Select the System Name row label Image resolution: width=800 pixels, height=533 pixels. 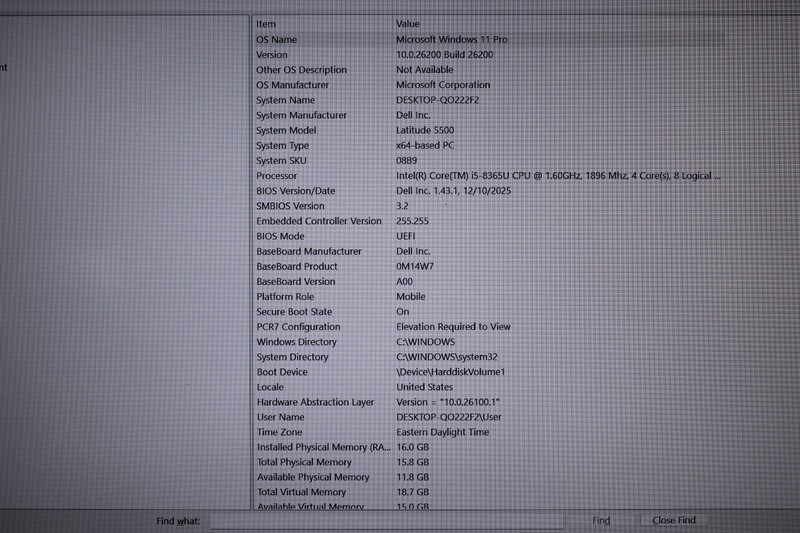[285, 100]
